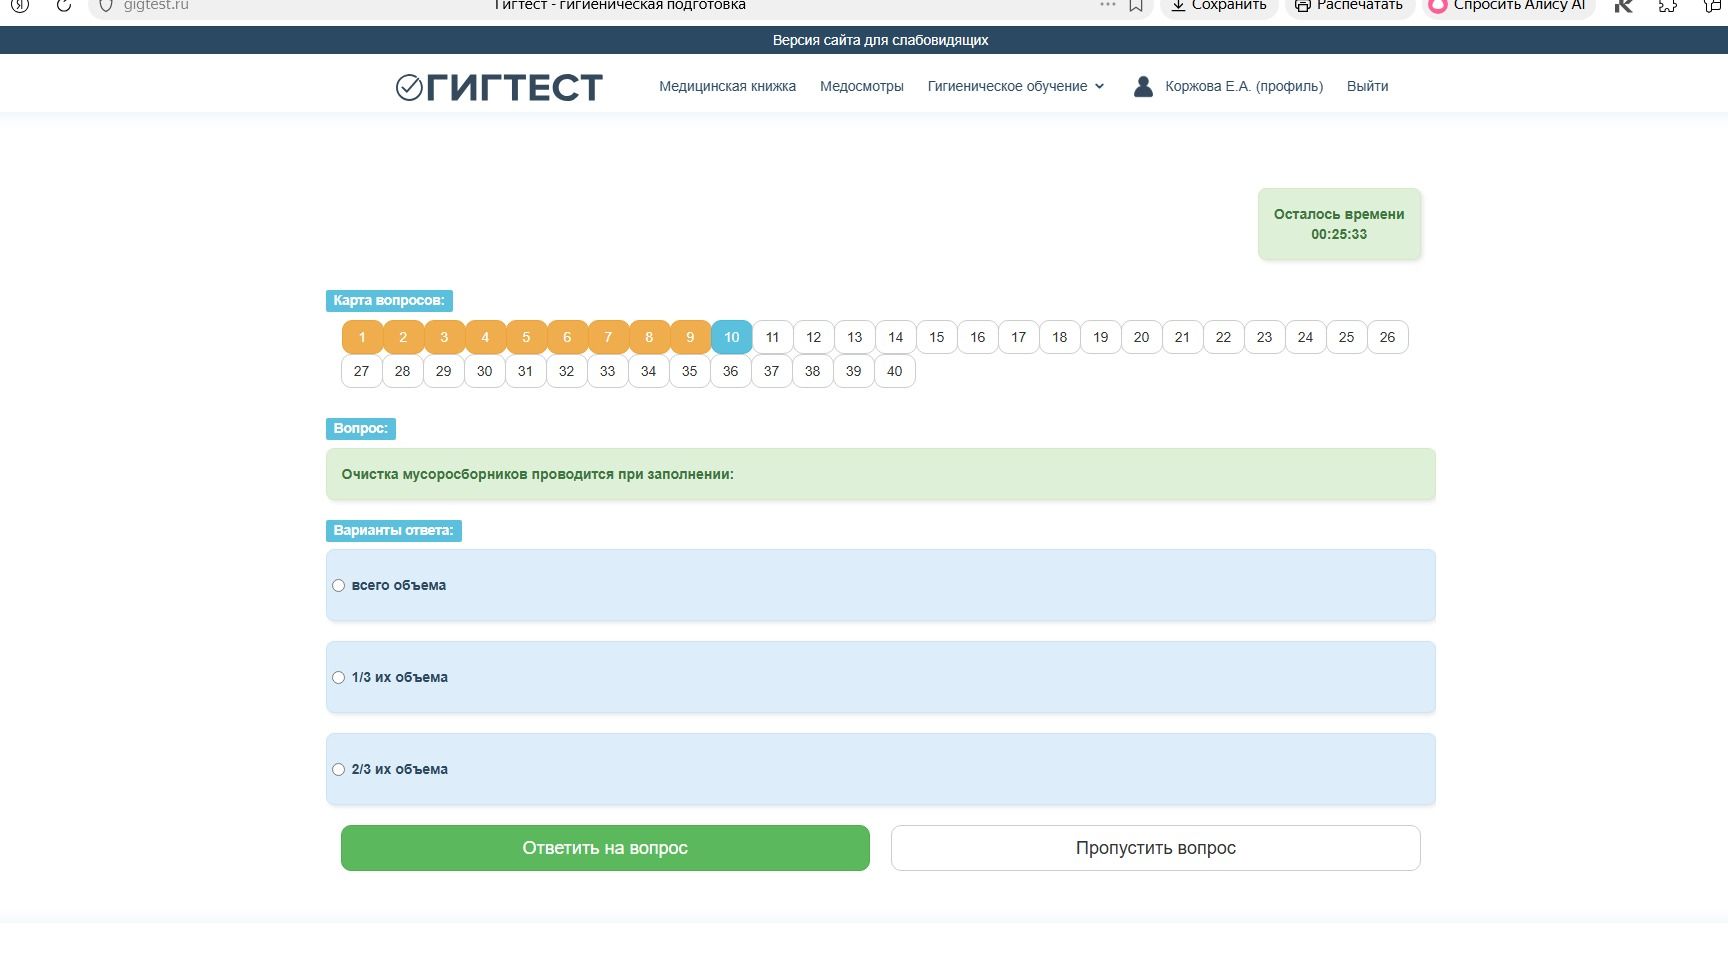Click the Вопрос: label
The height and width of the screenshot is (972, 1728).
pos(360,428)
